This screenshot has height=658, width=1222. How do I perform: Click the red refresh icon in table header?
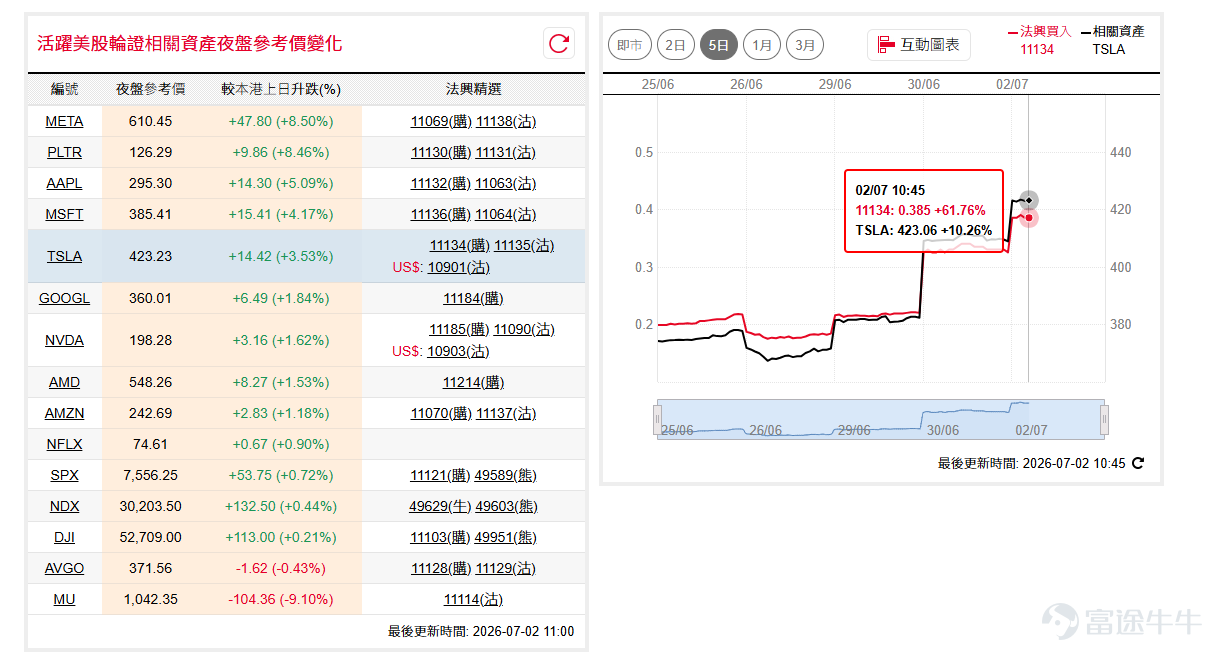point(559,43)
